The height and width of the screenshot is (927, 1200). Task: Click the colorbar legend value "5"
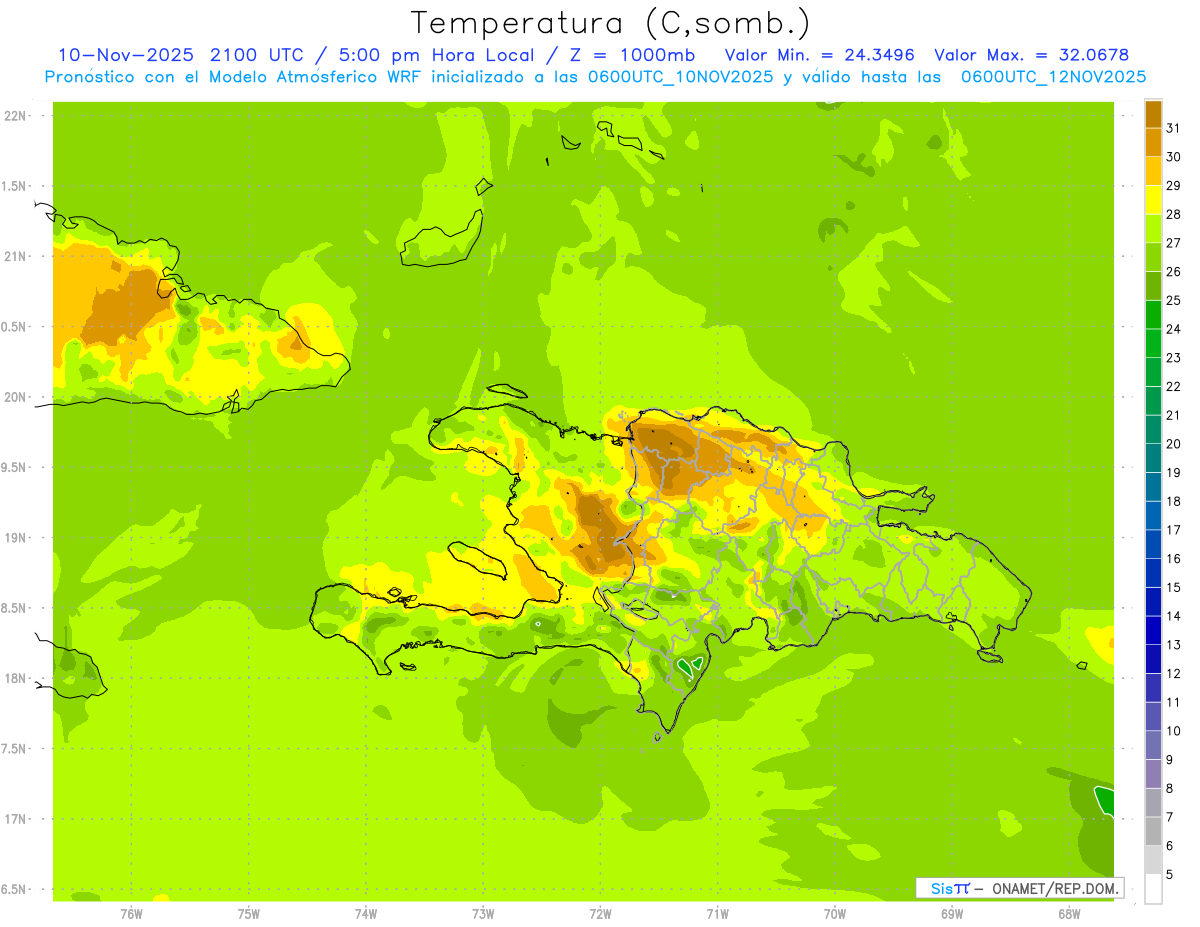click(1170, 876)
